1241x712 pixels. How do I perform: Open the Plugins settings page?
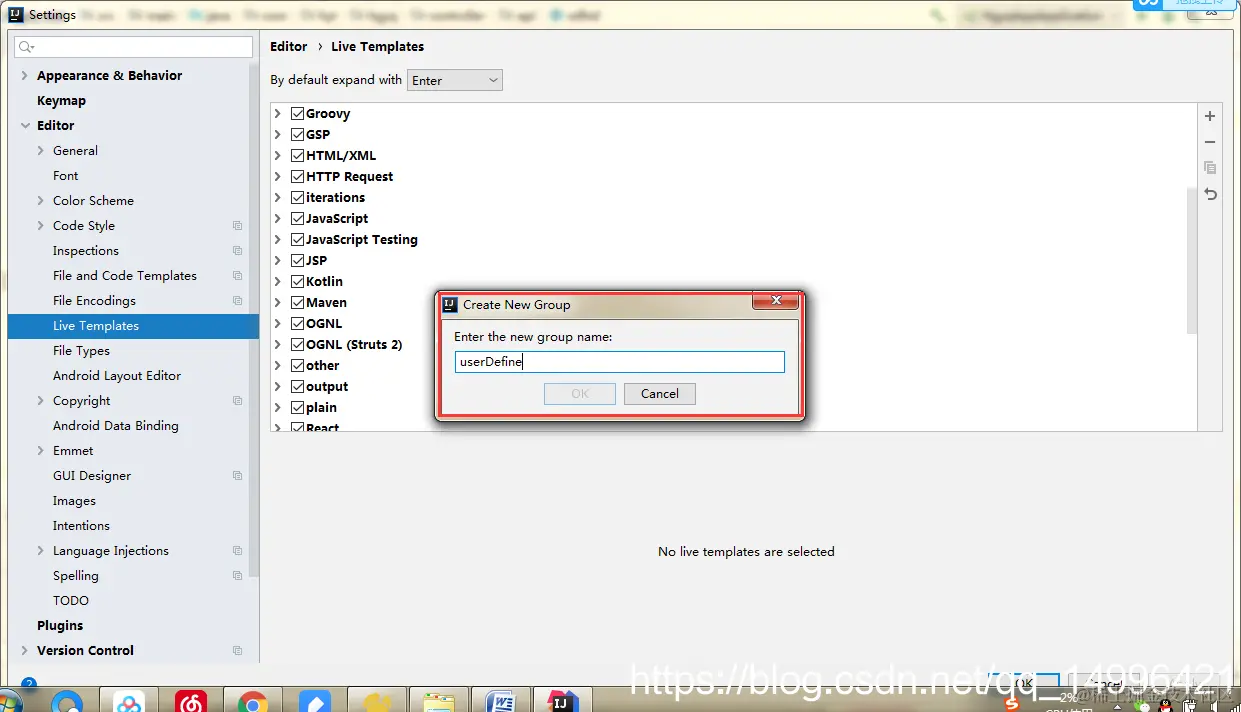coord(60,626)
